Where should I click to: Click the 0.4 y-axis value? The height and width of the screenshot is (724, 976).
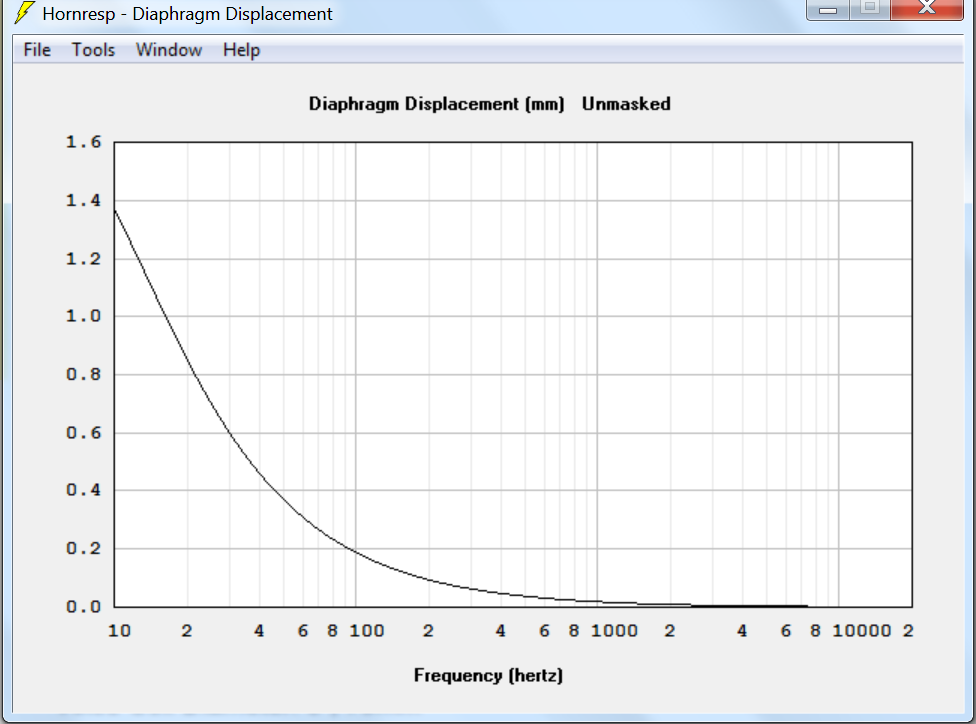pyautogui.click(x=83, y=491)
